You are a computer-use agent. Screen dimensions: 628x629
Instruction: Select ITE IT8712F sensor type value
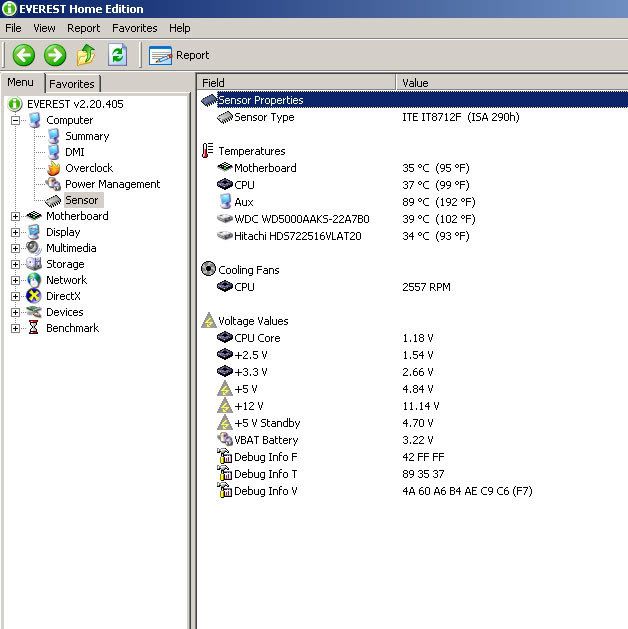pyautogui.click(x=461, y=117)
